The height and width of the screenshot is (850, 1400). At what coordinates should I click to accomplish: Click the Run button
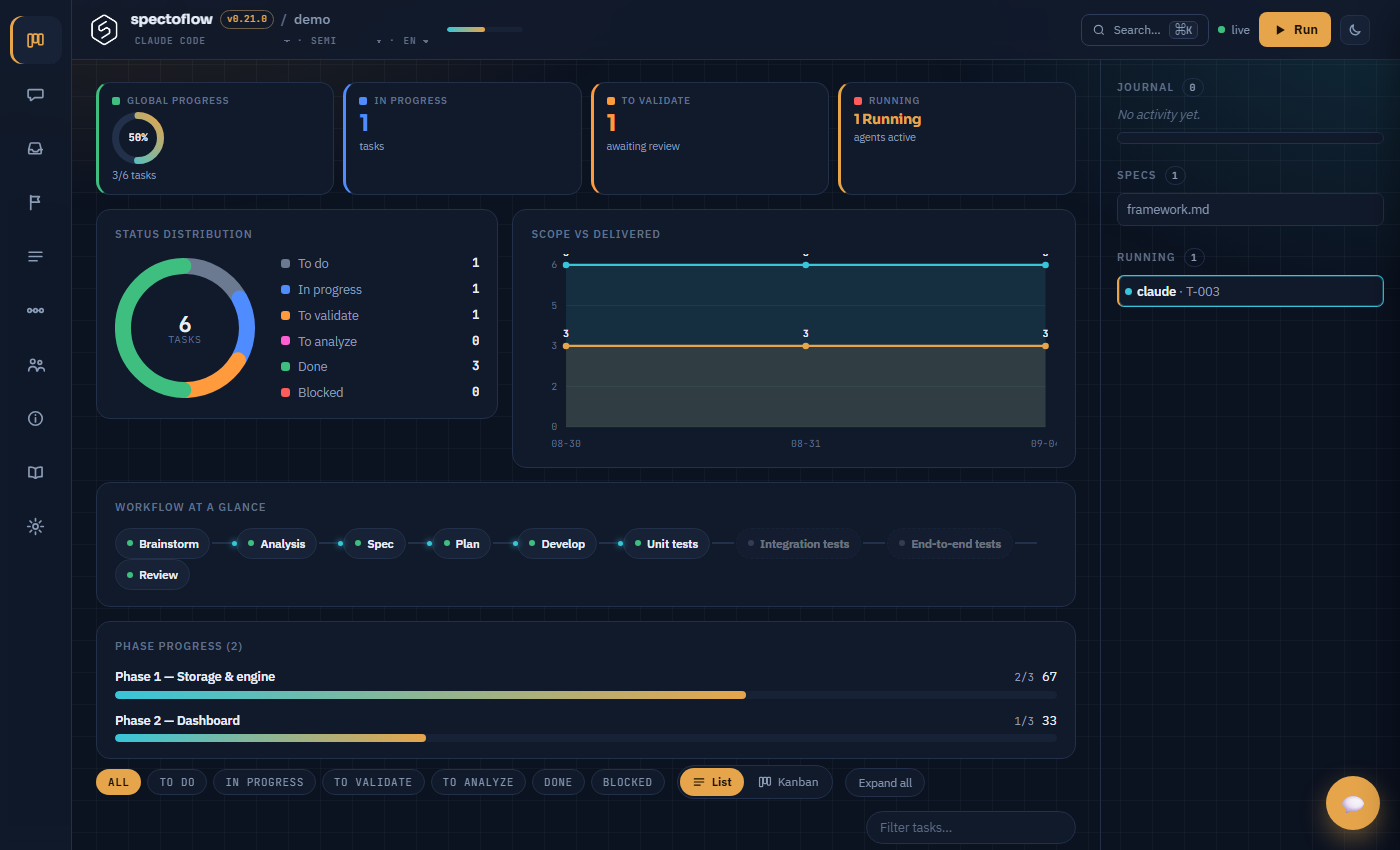(1295, 30)
